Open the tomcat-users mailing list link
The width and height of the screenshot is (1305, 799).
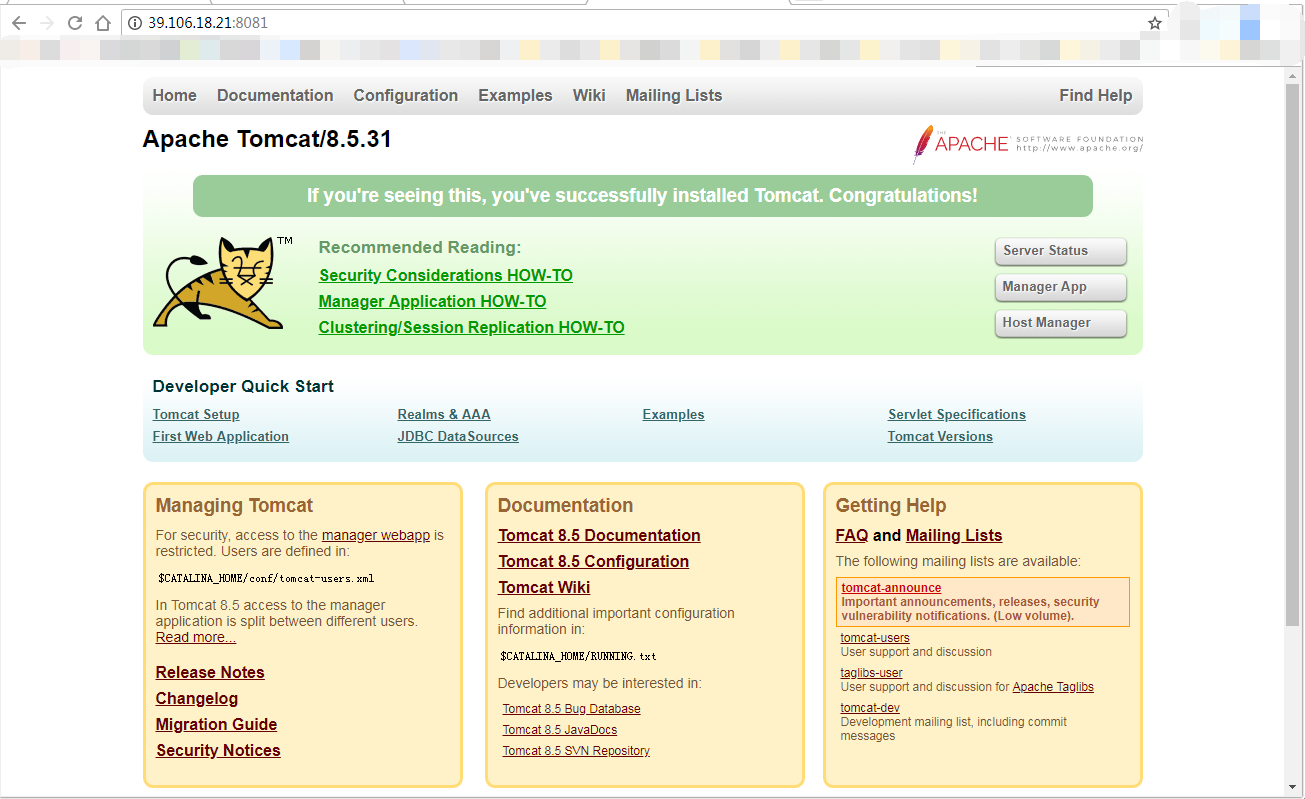(x=875, y=638)
